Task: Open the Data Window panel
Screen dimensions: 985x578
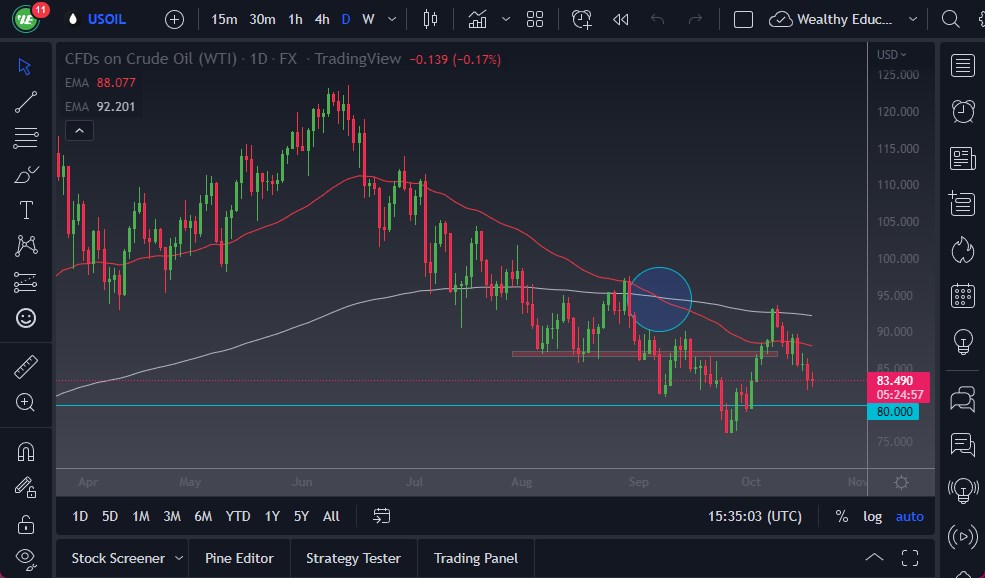Action: point(962,204)
